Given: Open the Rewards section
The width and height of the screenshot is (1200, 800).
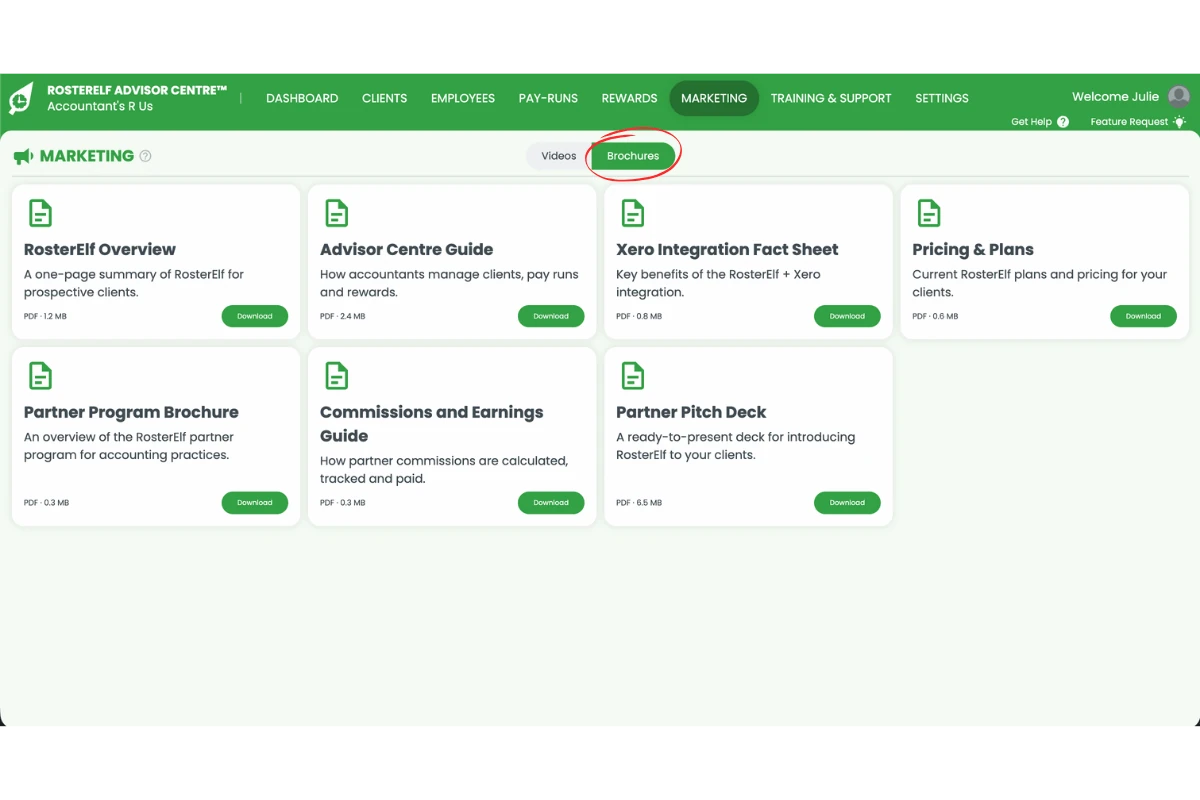Looking at the screenshot, I should (x=630, y=98).
